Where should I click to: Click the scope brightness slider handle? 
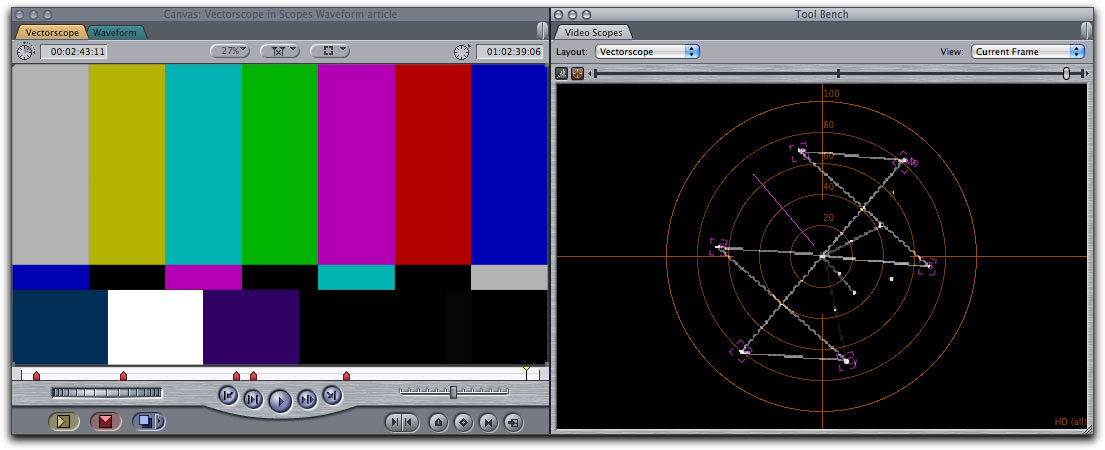[1066, 73]
